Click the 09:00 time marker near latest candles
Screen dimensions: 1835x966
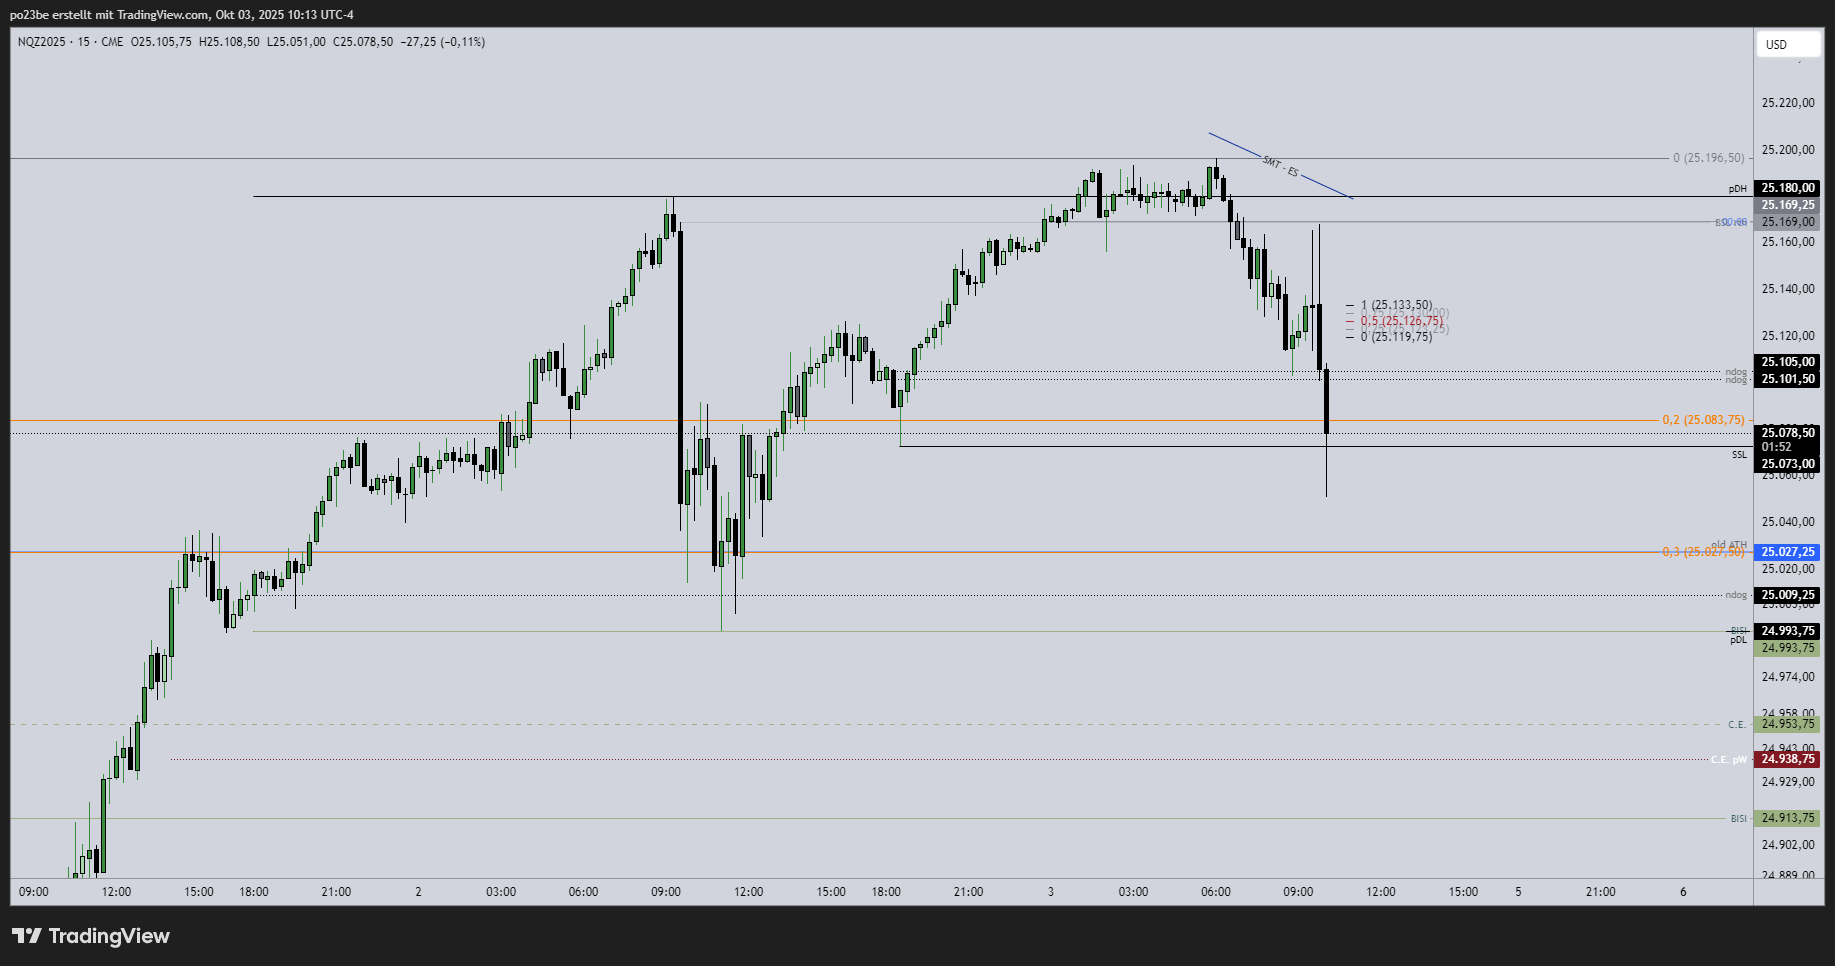point(1298,892)
